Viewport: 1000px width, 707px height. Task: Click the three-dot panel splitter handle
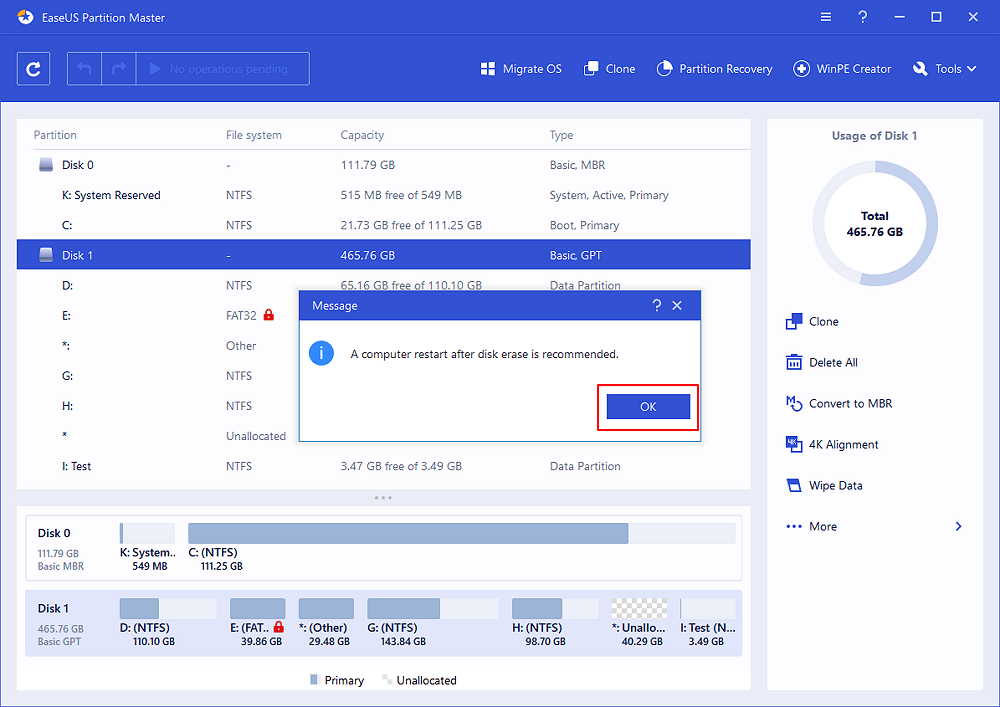tap(383, 497)
